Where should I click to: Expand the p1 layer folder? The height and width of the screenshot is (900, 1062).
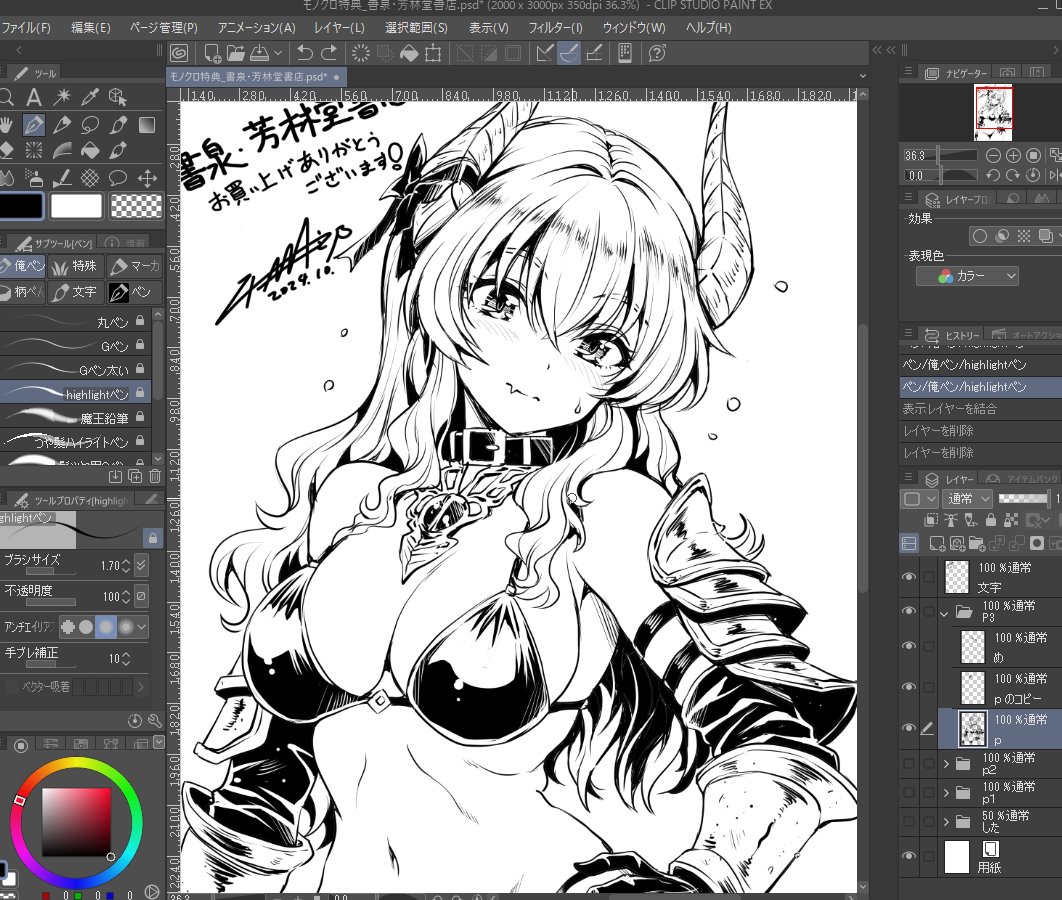click(x=946, y=792)
